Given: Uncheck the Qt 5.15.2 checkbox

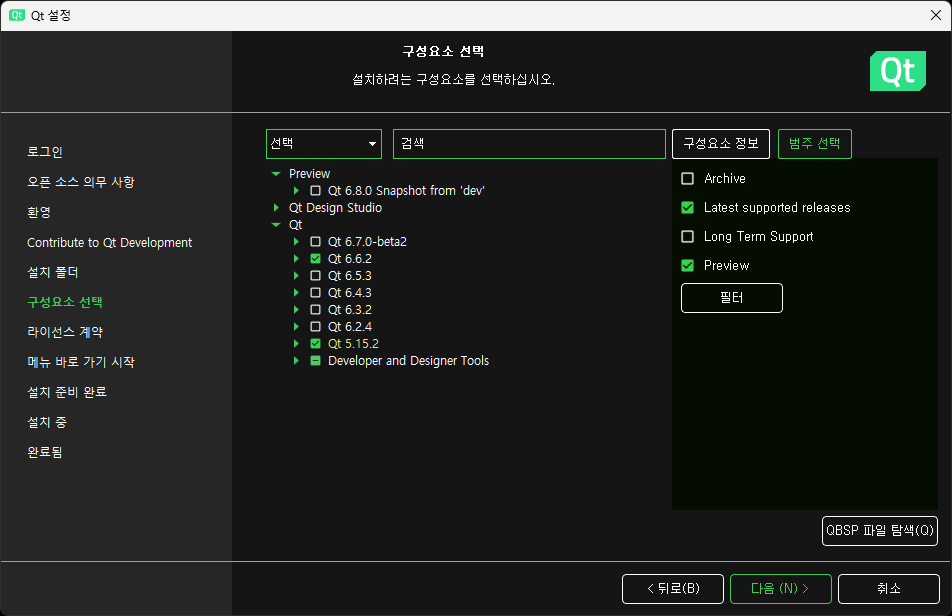Looking at the screenshot, I should point(315,344).
